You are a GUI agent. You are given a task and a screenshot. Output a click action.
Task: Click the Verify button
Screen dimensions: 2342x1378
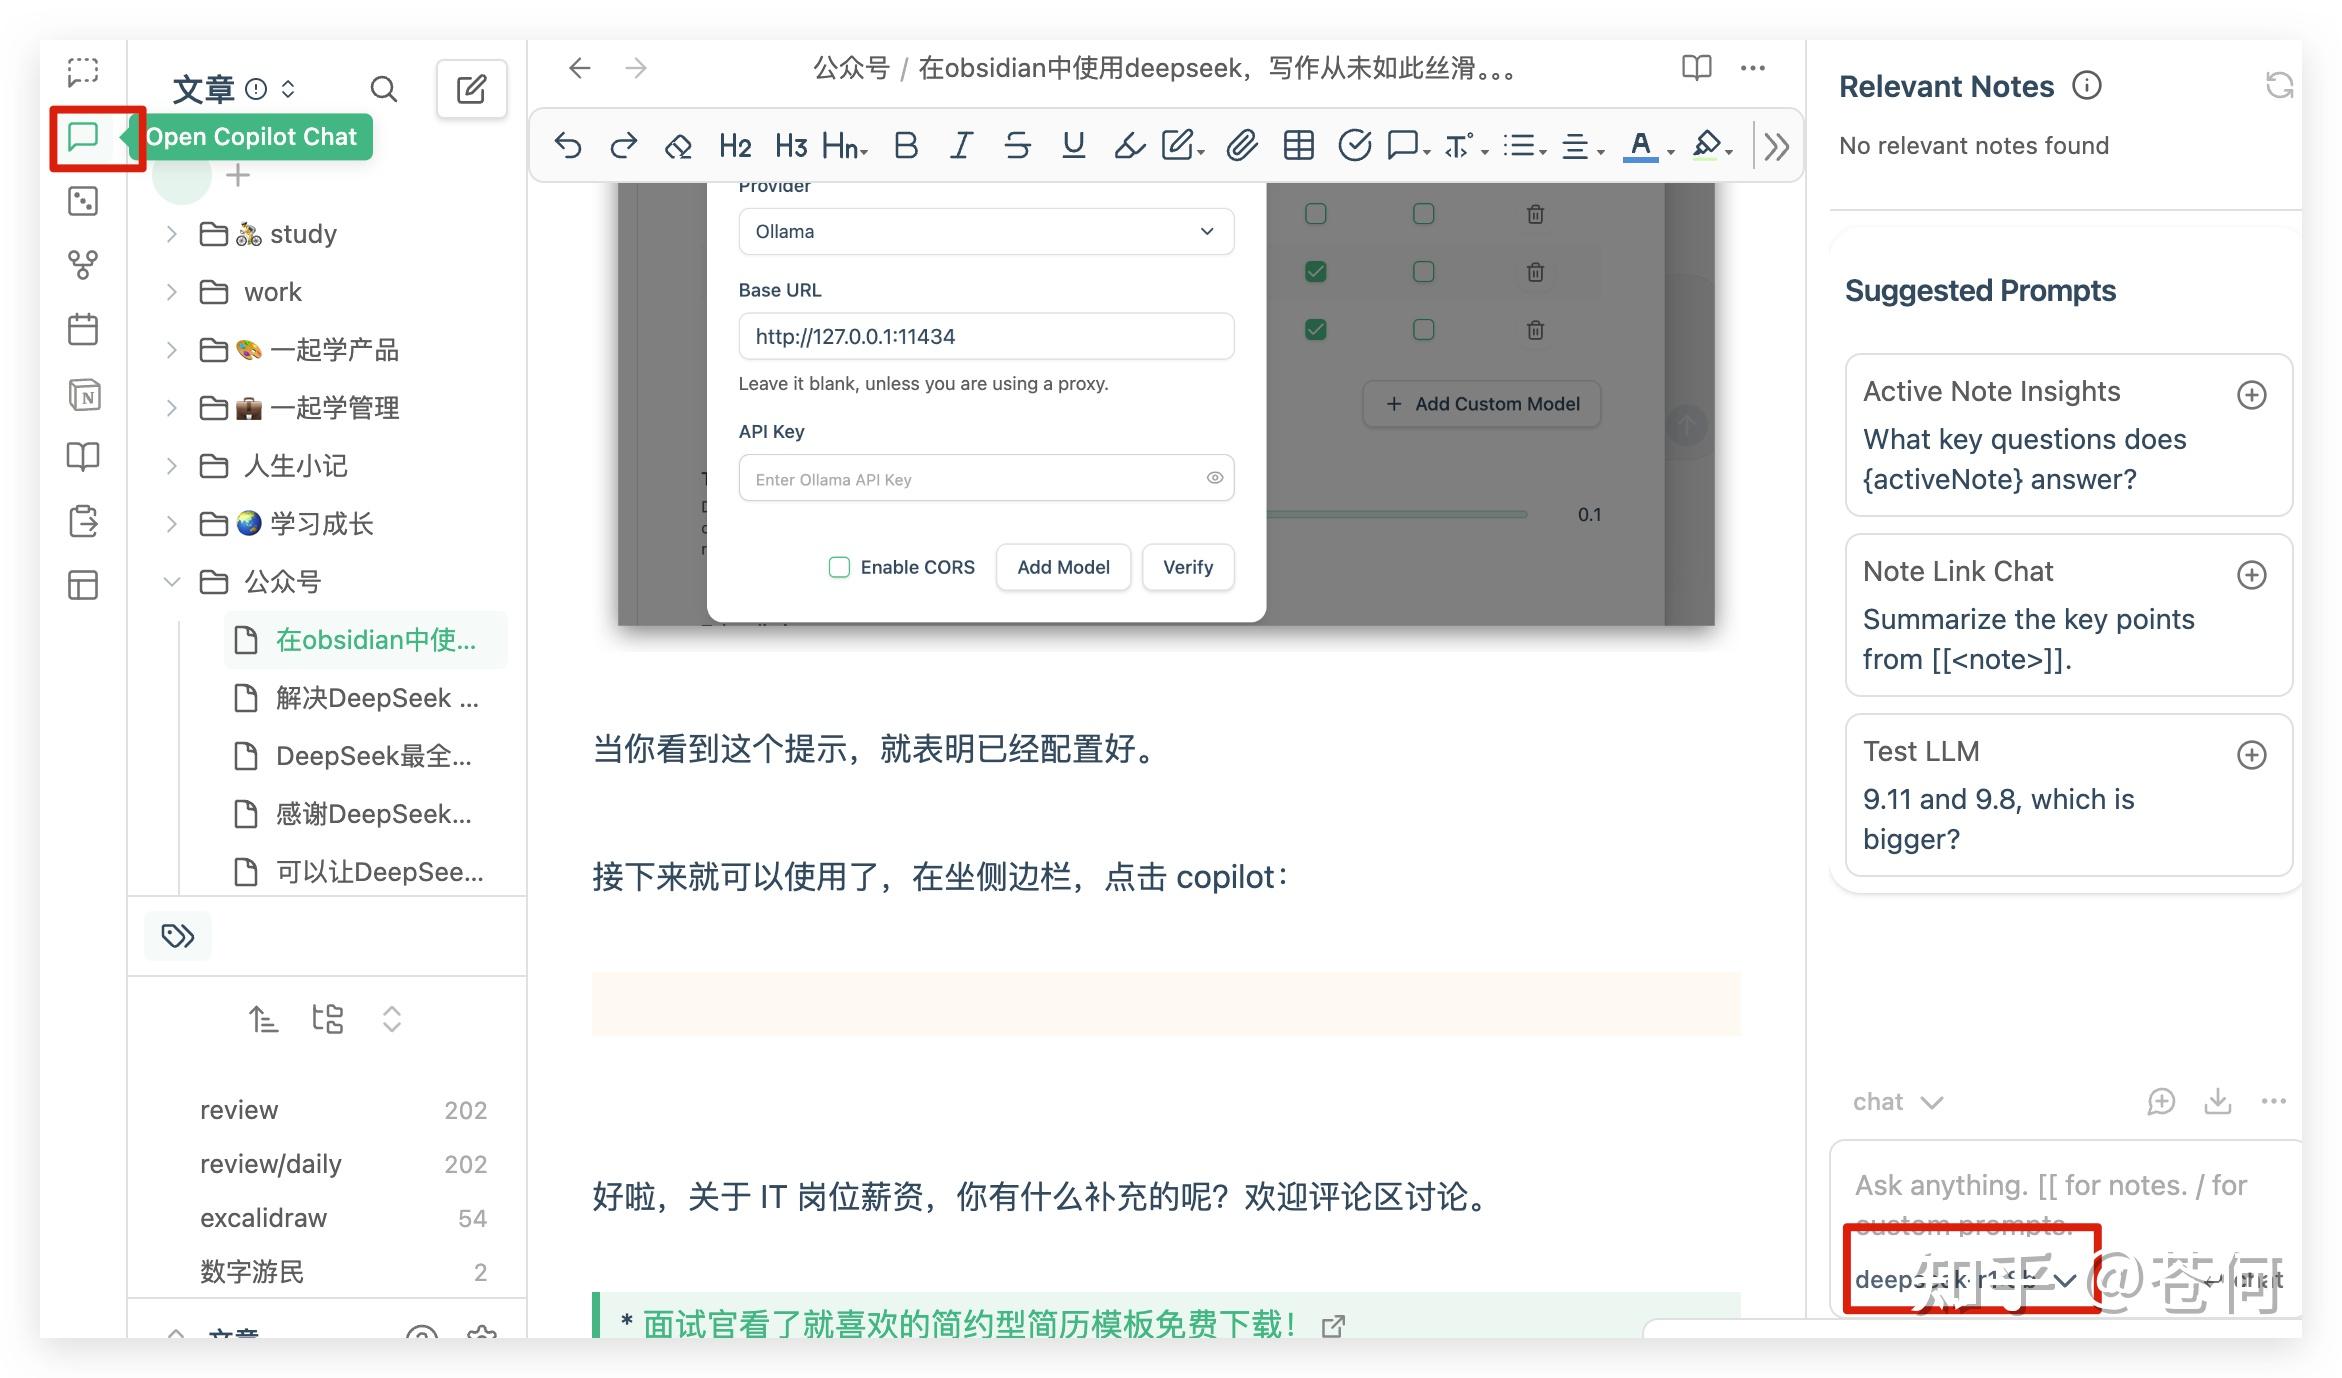tap(1187, 567)
